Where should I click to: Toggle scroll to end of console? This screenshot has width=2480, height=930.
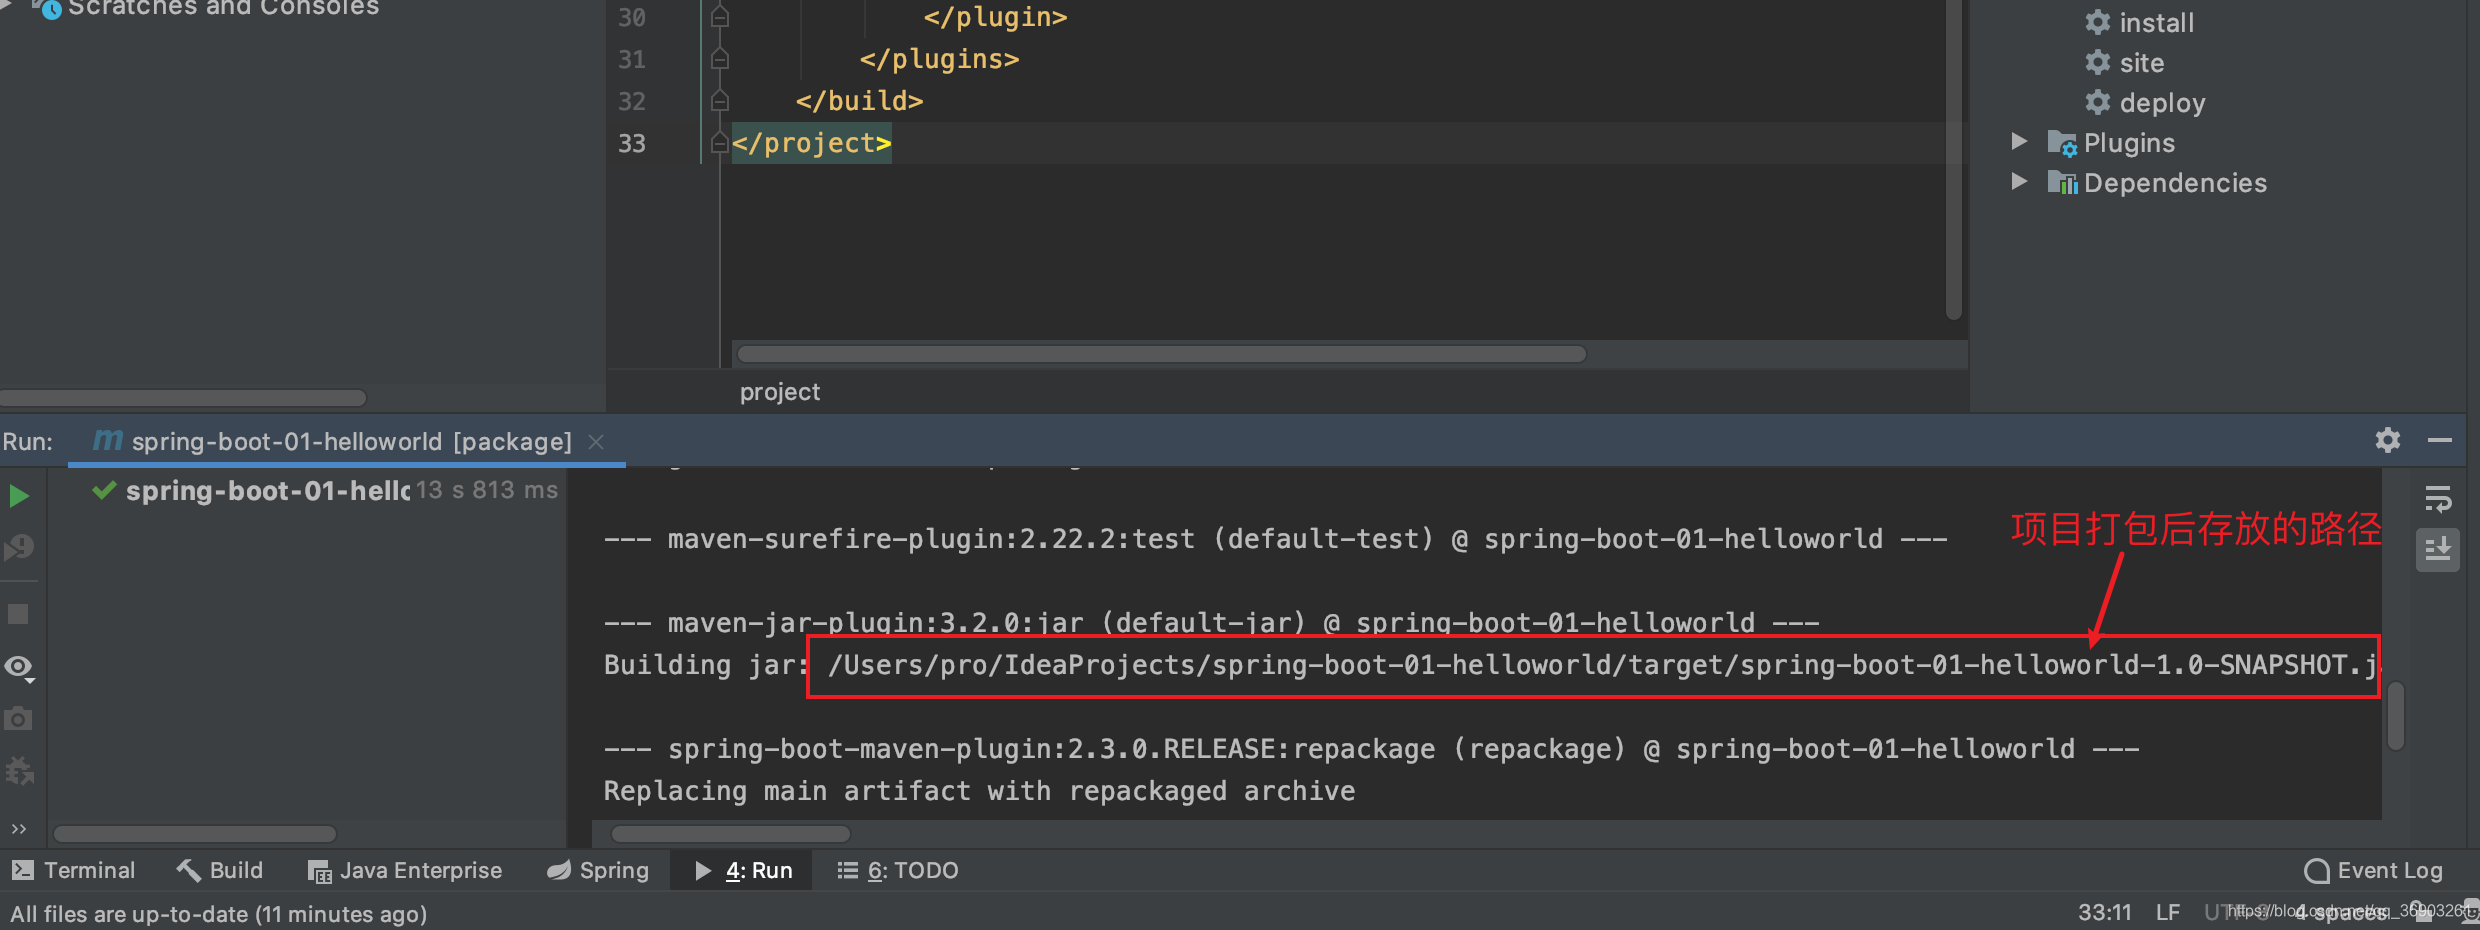[2438, 549]
